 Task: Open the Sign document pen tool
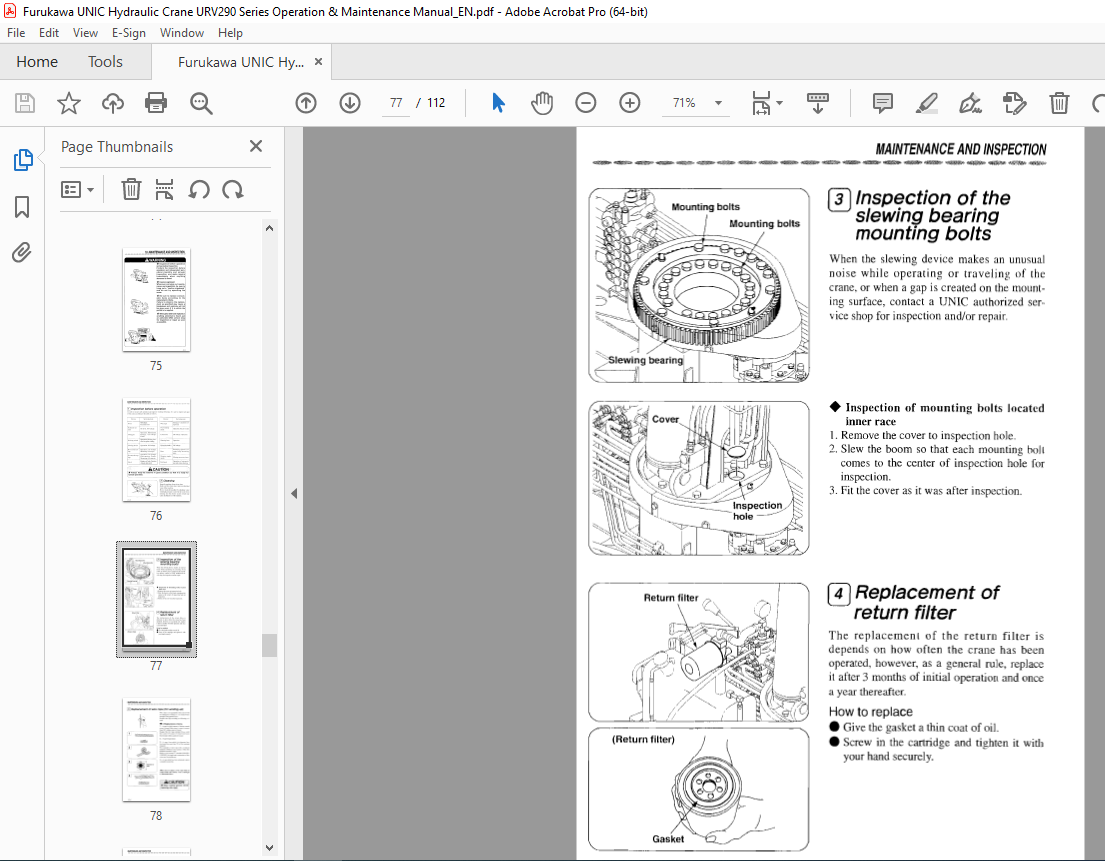pos(970,104)
